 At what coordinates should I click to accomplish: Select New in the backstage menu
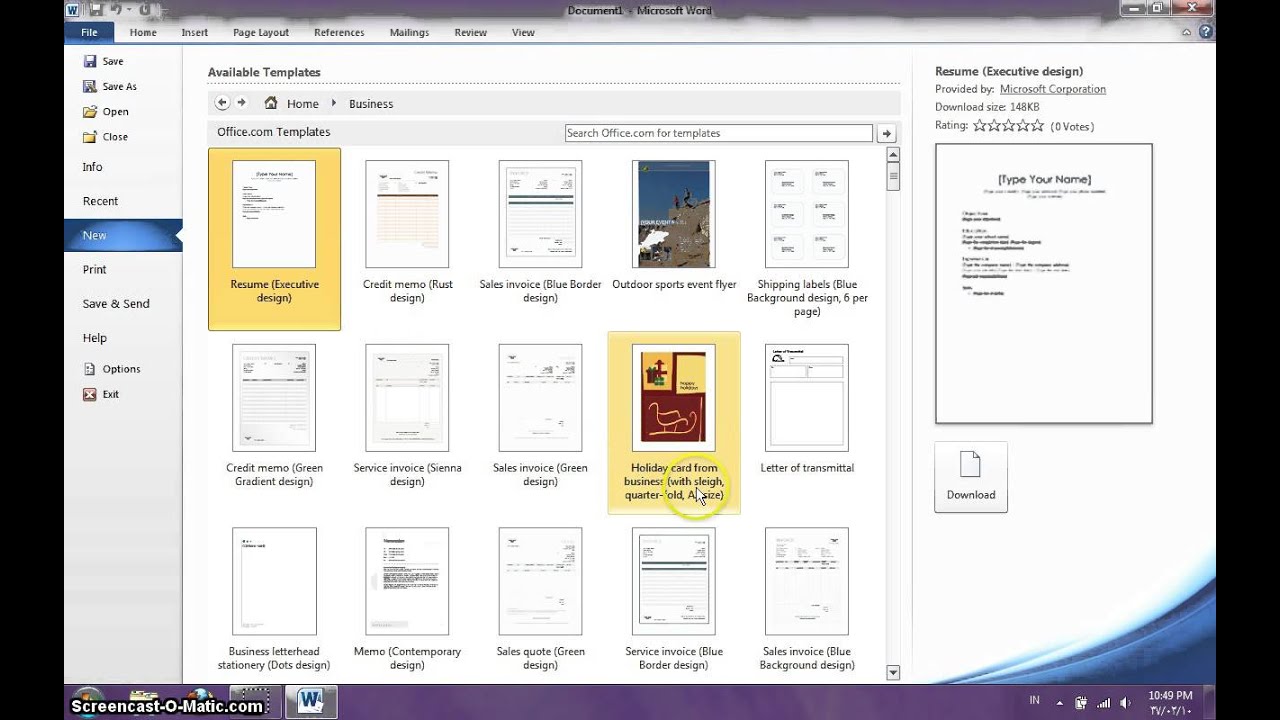pos(123,235)
